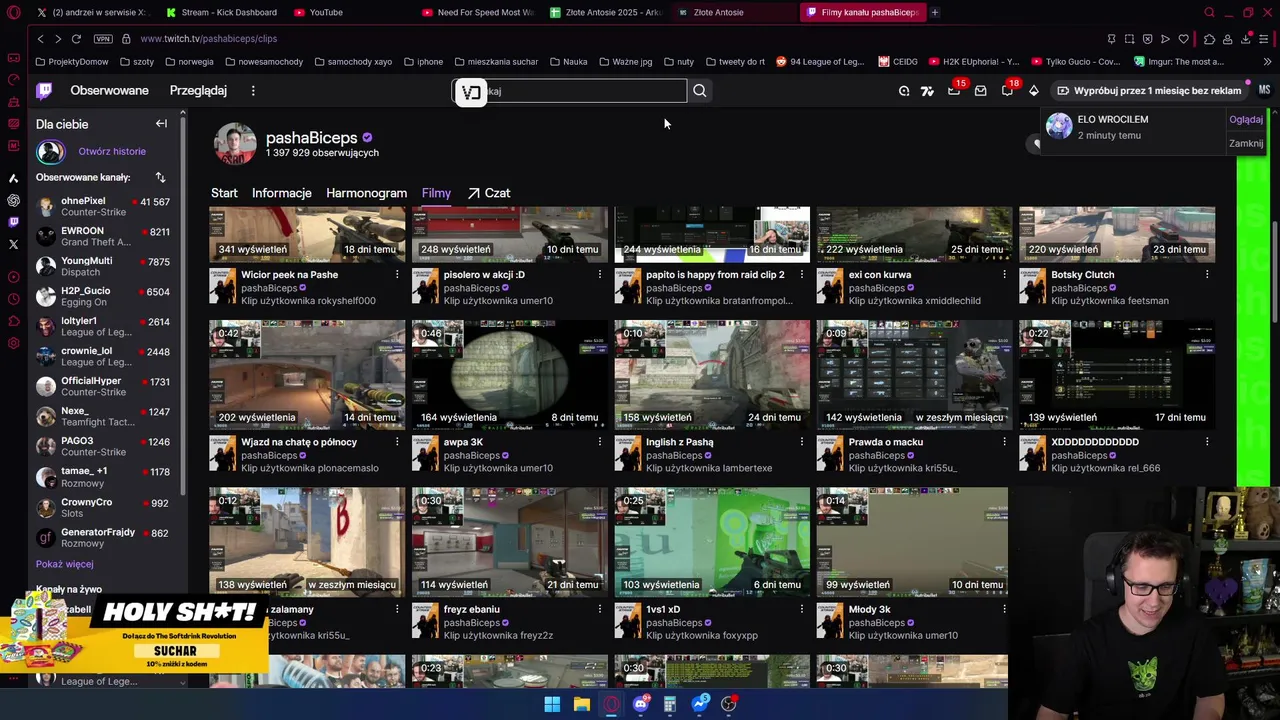
Task: Collapse the Dla ciebie sidebar
Action: tap(161, 124)
